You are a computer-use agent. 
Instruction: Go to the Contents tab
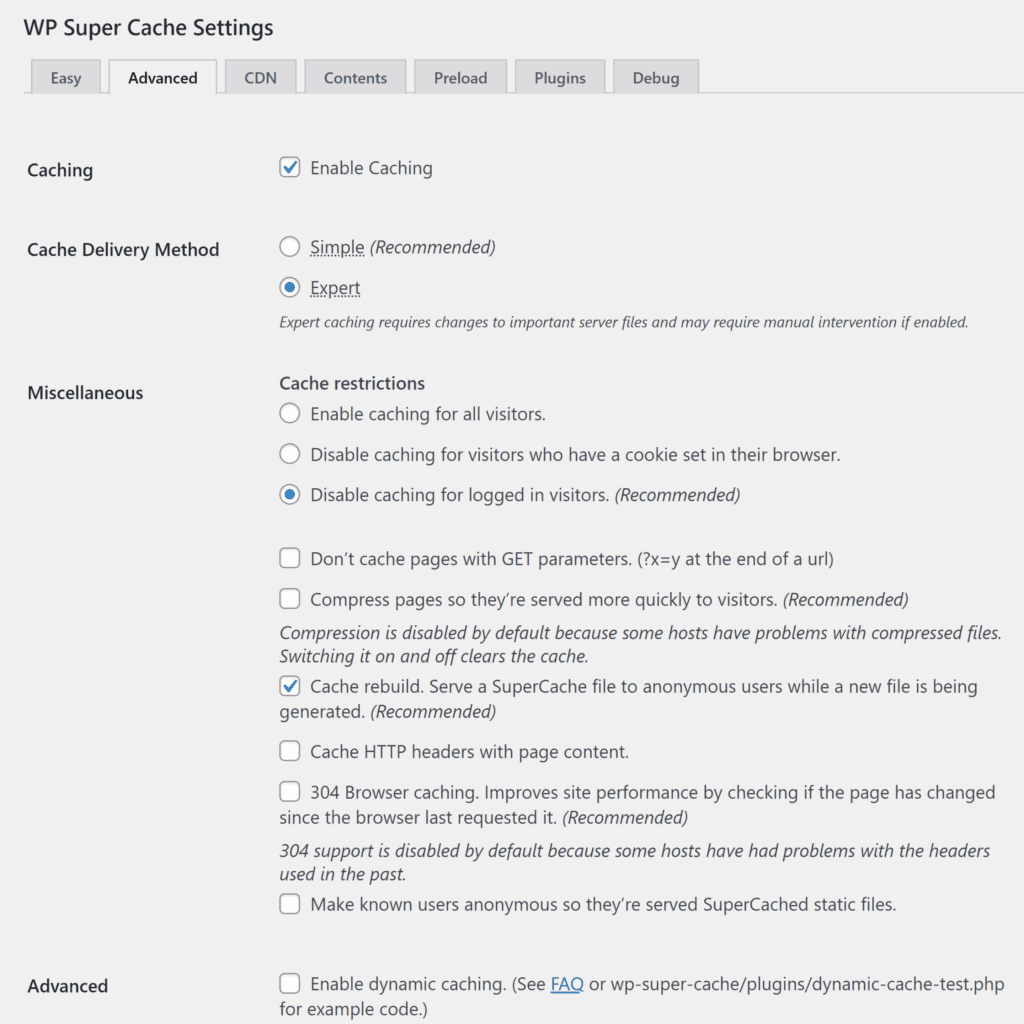coord(355,78)
